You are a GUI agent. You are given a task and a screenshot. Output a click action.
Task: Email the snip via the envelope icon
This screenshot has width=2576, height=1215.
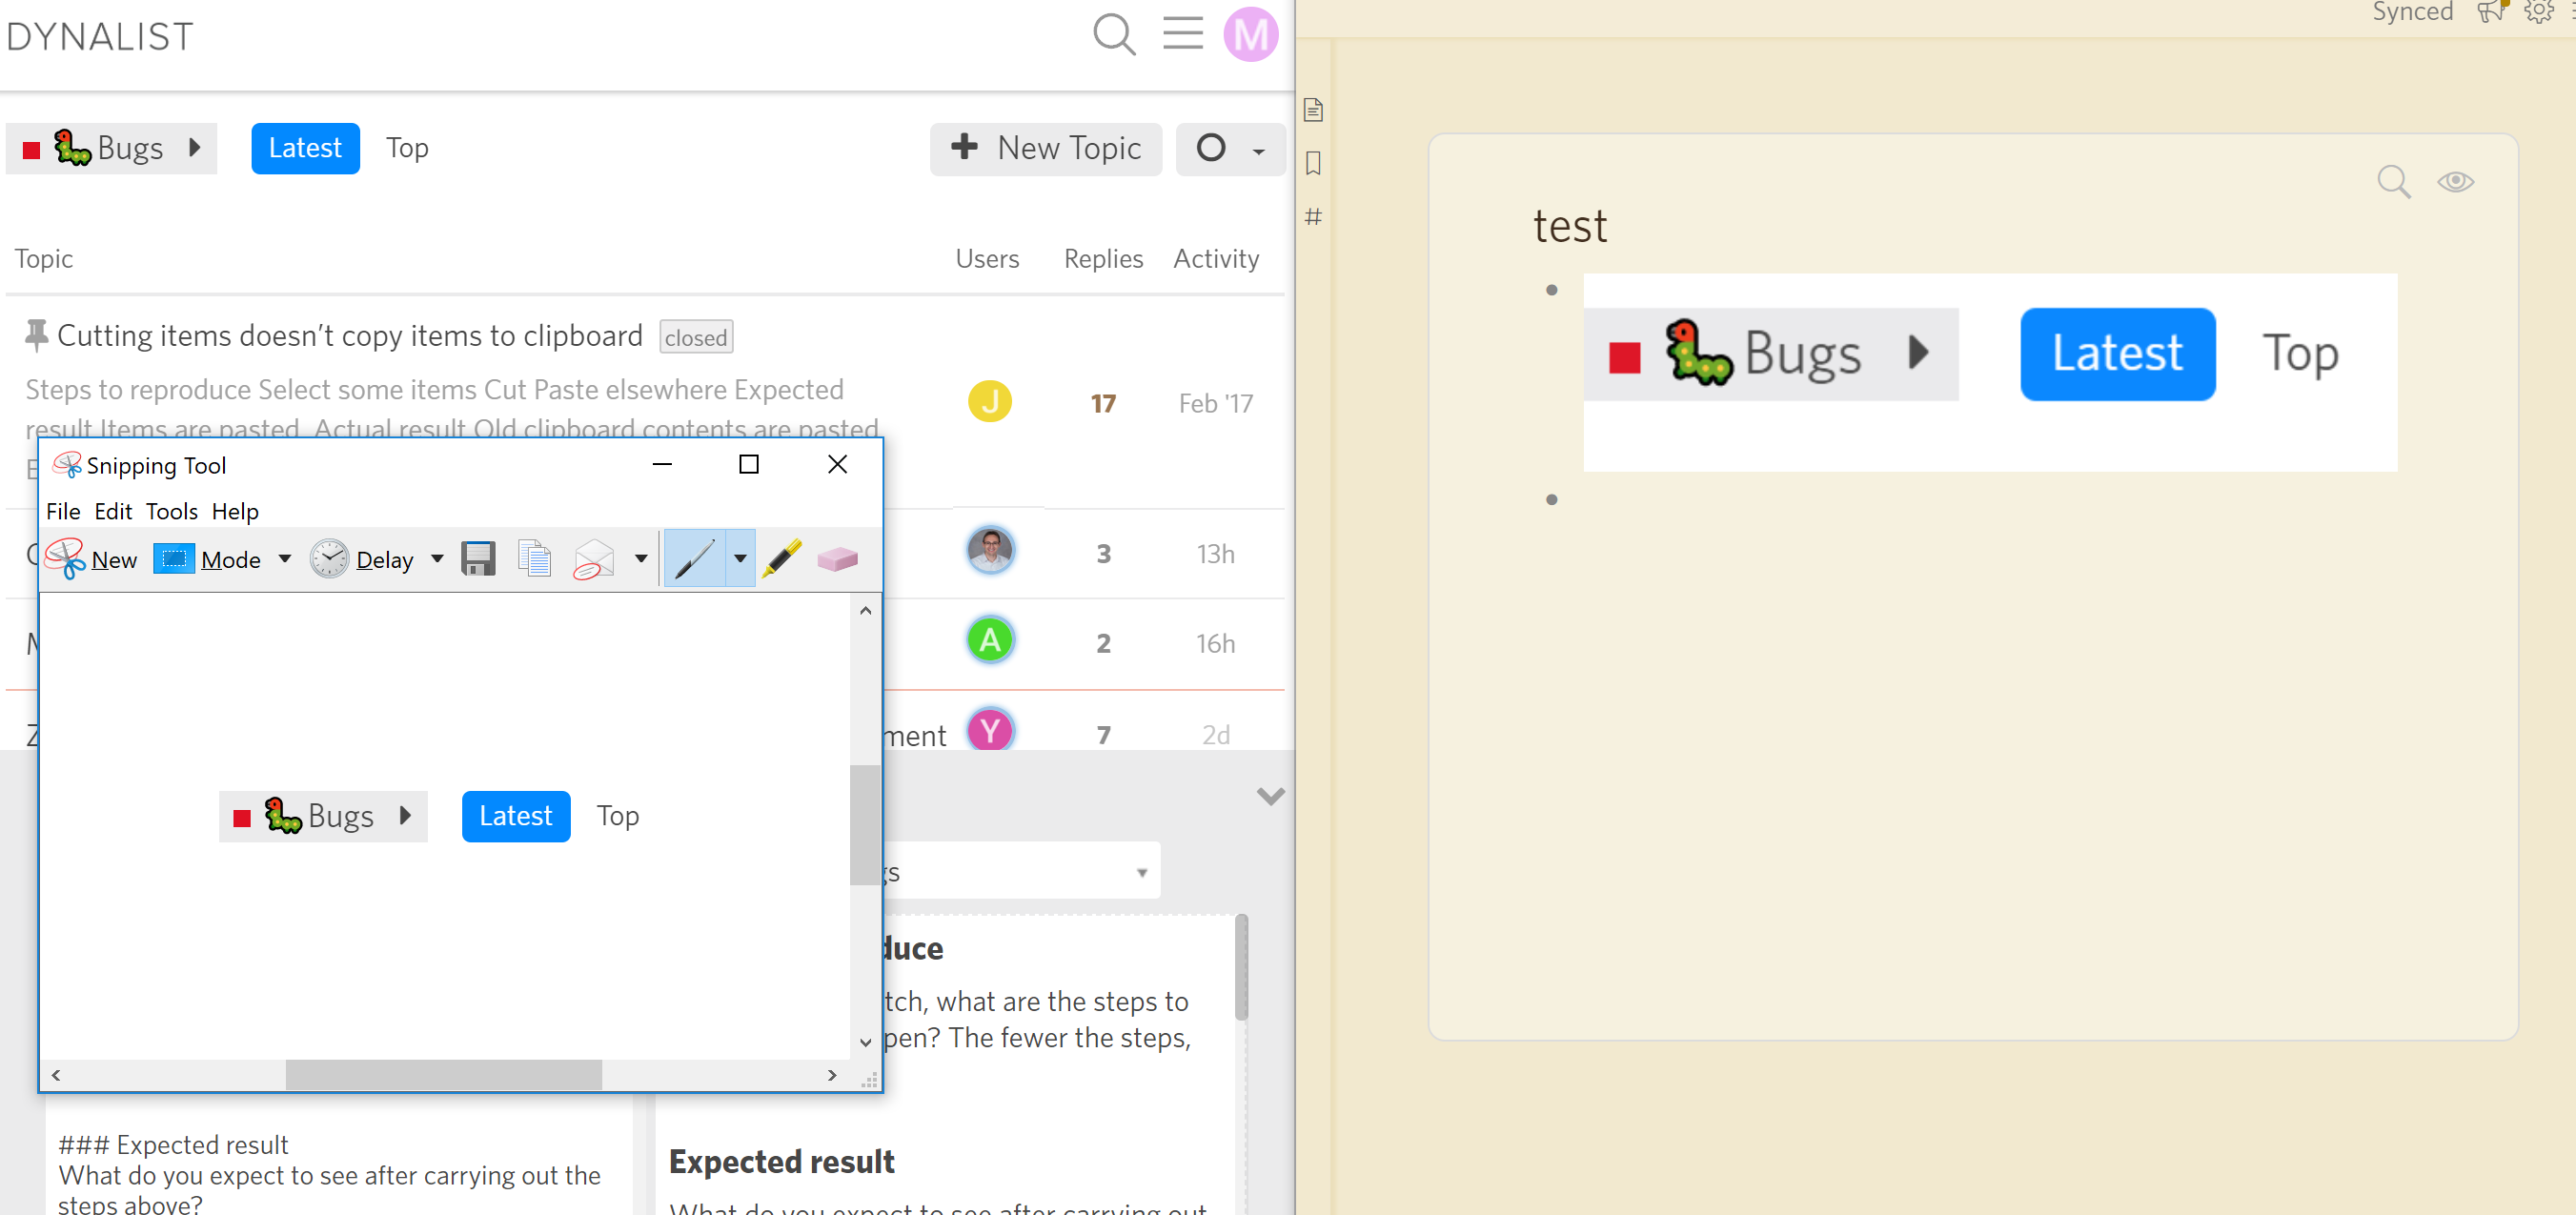tap(594, 558)
